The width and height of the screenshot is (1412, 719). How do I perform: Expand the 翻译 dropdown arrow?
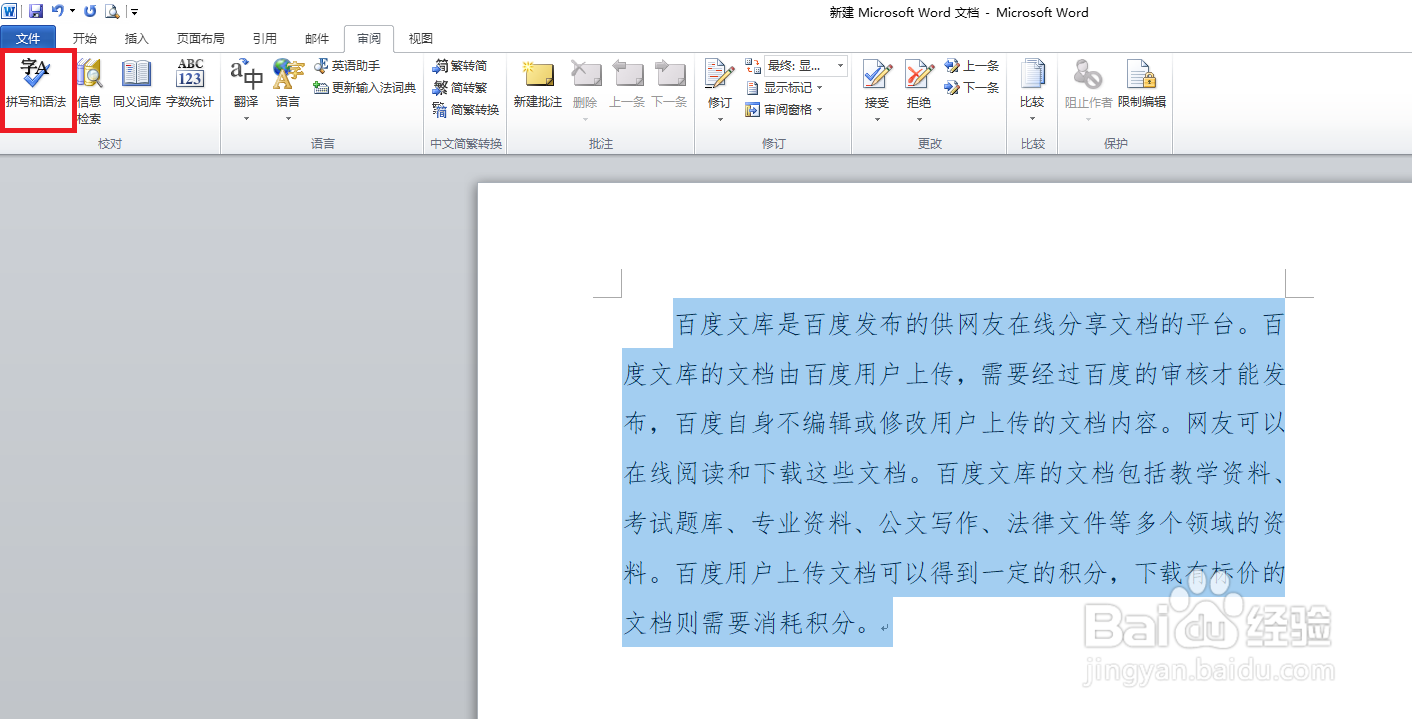(246, 119)
